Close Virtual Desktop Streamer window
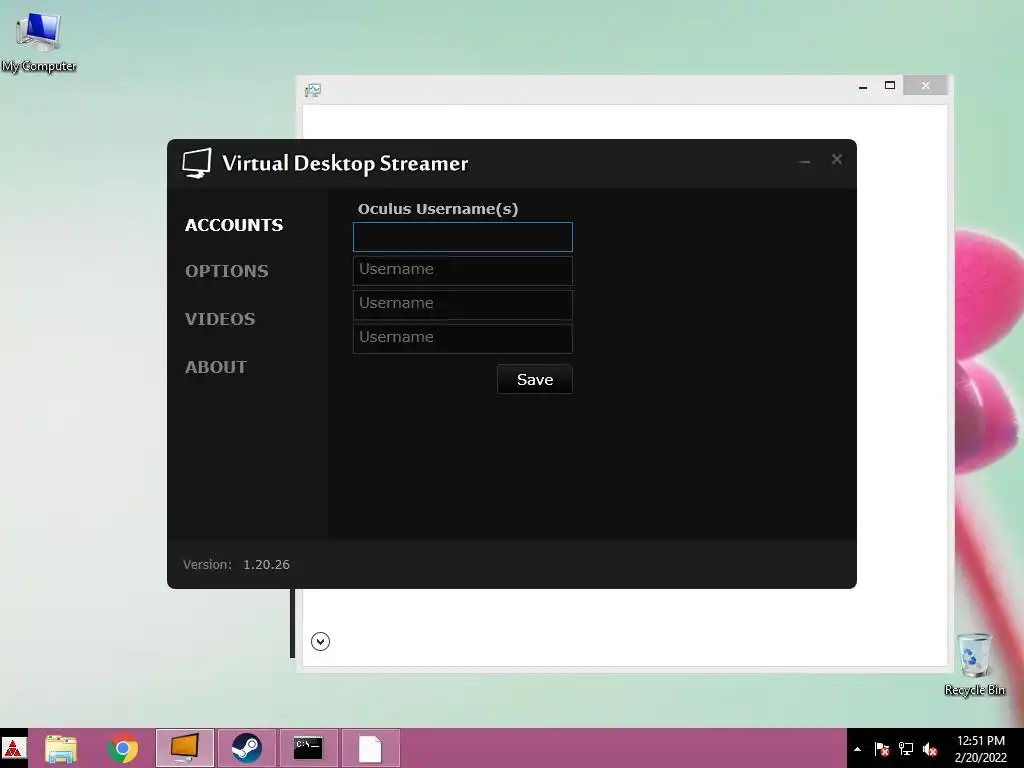 837,159
